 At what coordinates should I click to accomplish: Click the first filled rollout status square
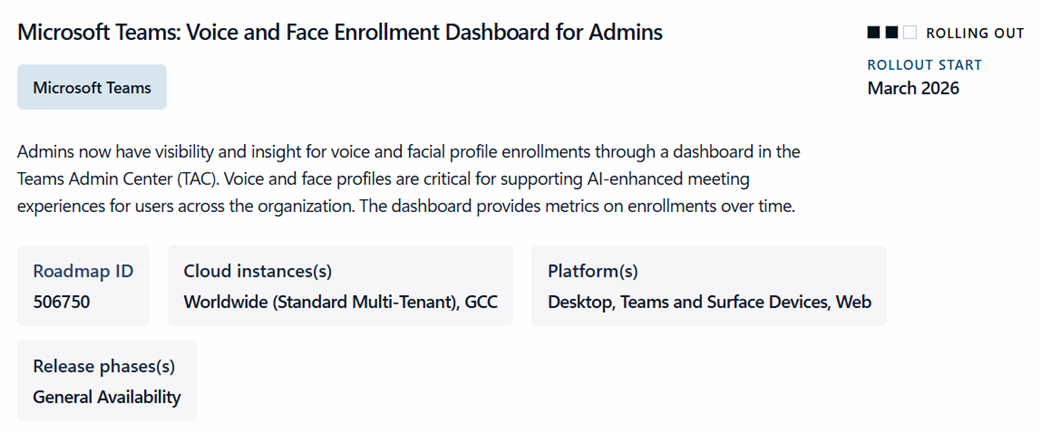(x=874, y=33)
